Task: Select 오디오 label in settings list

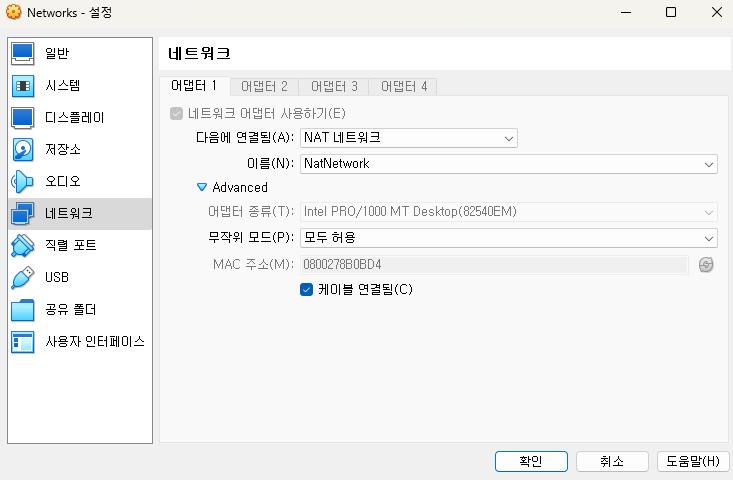Action: [x=63, y=182]
